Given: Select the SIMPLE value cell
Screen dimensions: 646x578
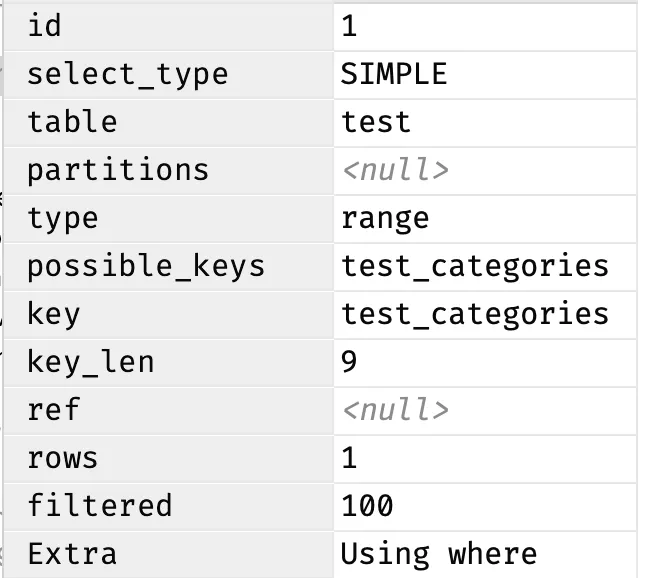Looking at the screenshot, I should (485, 75).
